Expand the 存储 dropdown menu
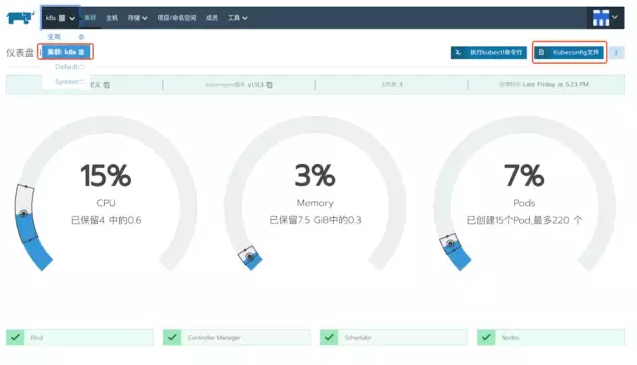 [x=137, y=18]
